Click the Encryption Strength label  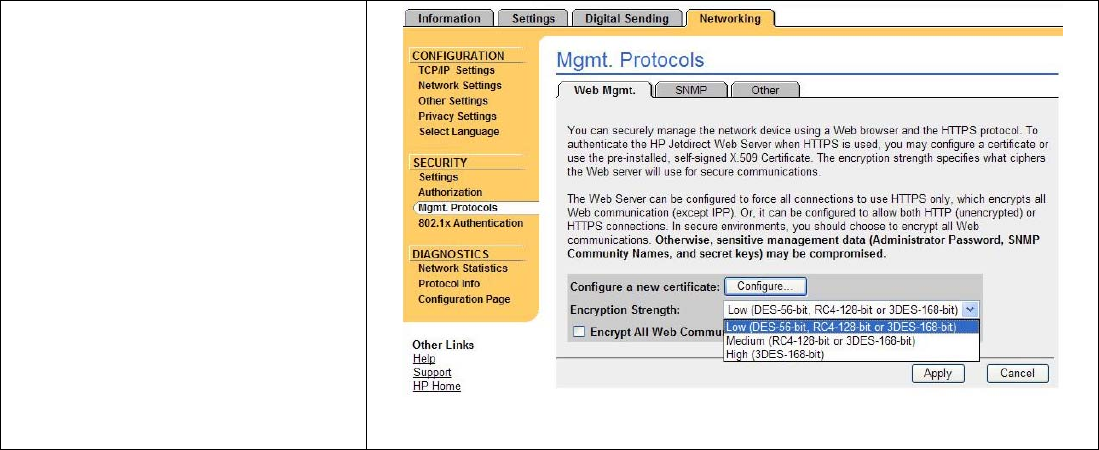tap(625, 310)
